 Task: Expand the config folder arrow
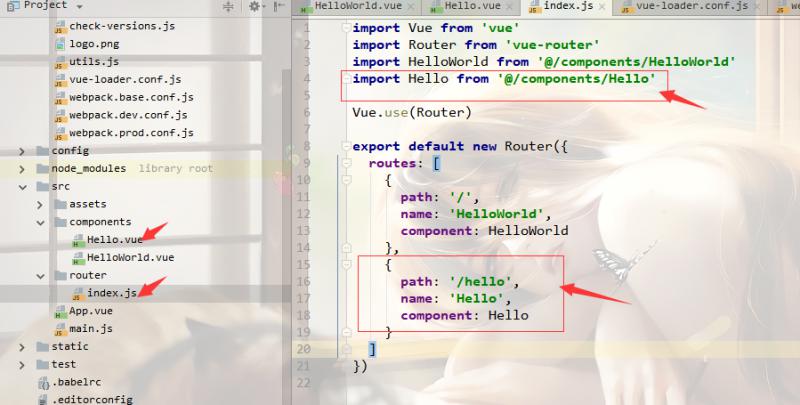(x=22, y=151)
